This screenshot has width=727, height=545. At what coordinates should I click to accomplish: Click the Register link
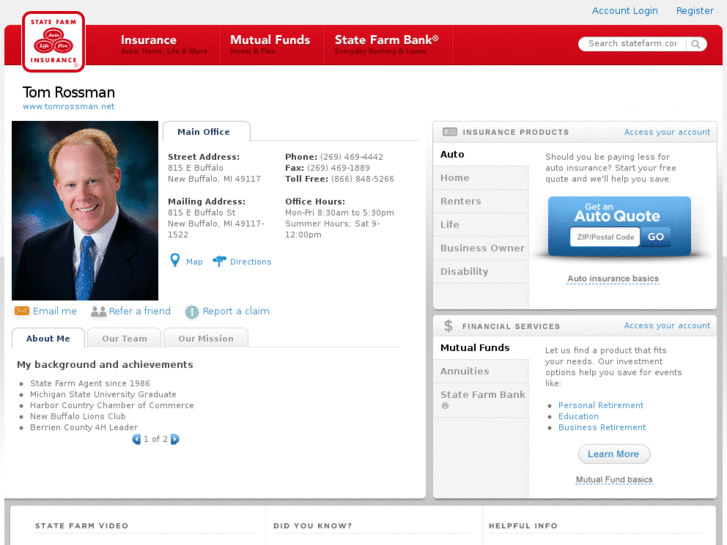click(695, 10)
